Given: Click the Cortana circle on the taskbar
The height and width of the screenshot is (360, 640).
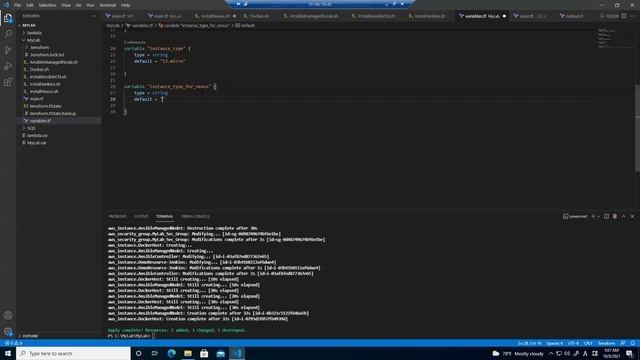Looking at the screenshot, I should point(138,353).
